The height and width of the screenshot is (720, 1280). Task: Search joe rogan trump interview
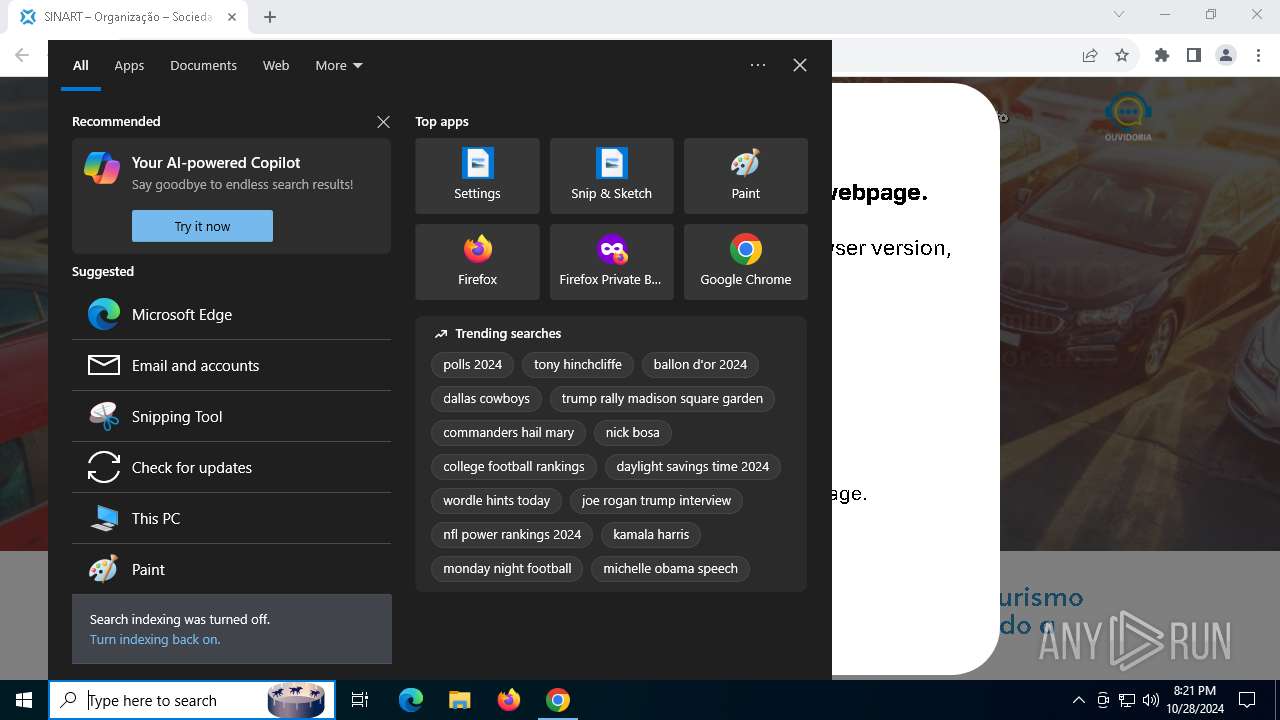point(656,501)
